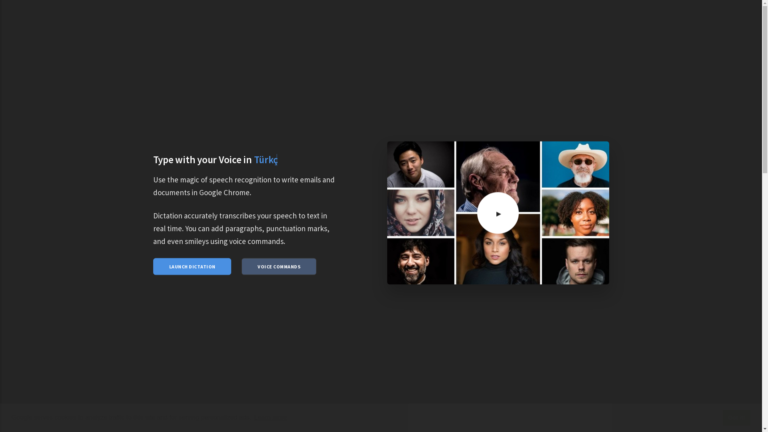Select the man in hooded jacket photo

[x=575, y=262]
